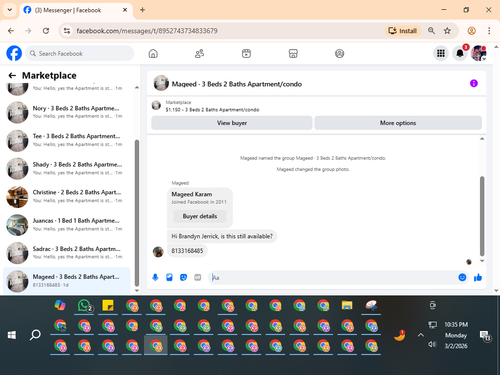Open Sadrac 3 Beds 2 Baths conversation
This screenshot has height=375, width=500.
tap(67, 253)
